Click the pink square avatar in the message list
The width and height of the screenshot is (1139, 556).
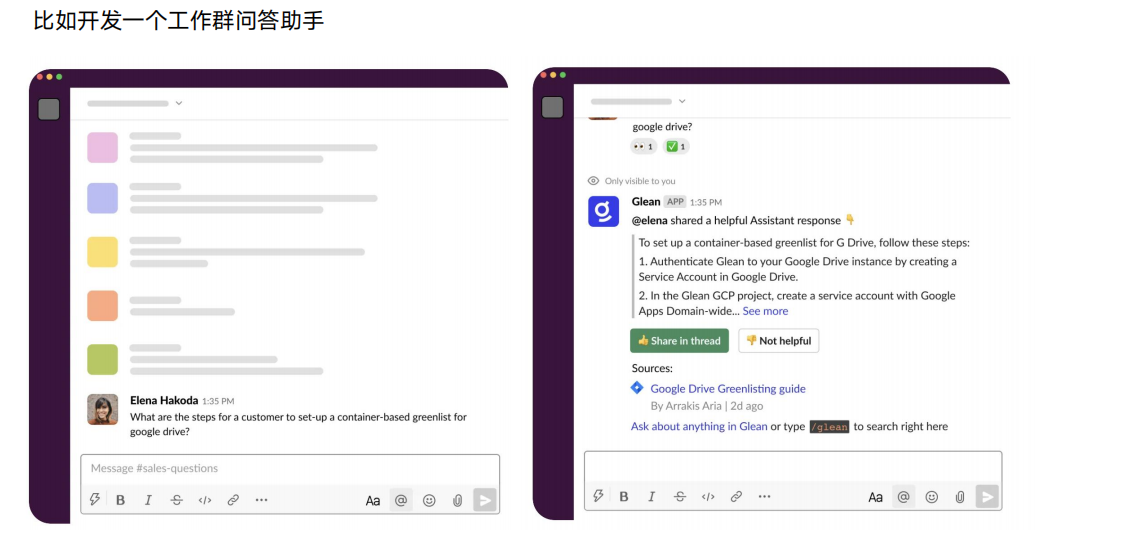102,147
